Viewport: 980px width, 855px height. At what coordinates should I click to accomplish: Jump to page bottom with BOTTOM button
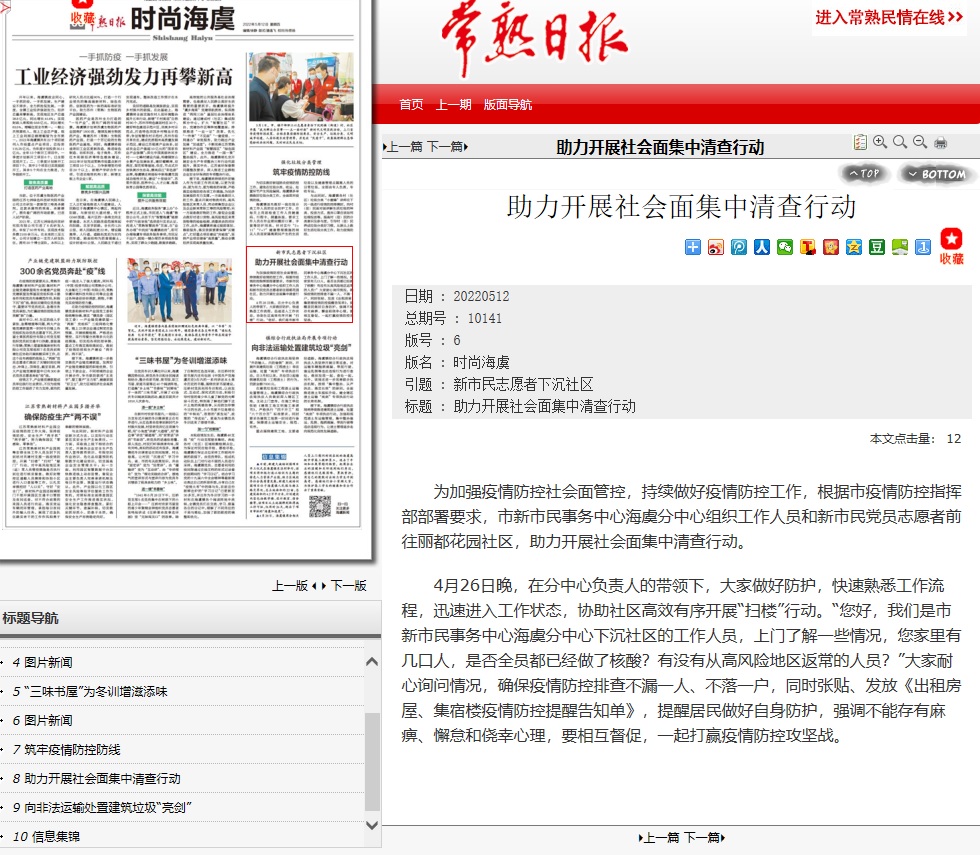tap(936, 174)
